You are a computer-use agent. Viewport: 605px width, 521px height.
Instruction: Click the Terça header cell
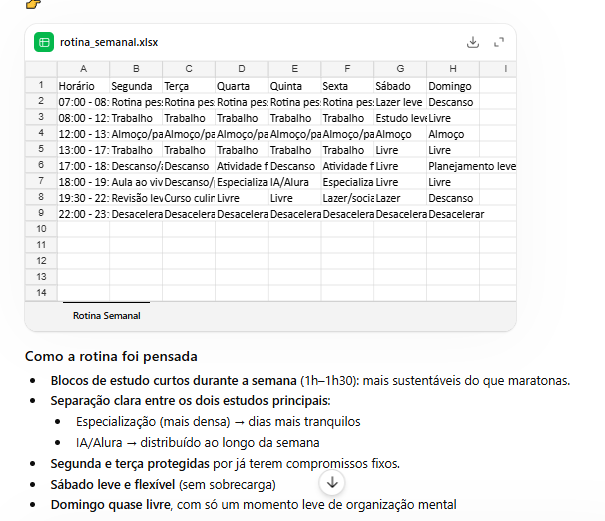tap(189, 86)
